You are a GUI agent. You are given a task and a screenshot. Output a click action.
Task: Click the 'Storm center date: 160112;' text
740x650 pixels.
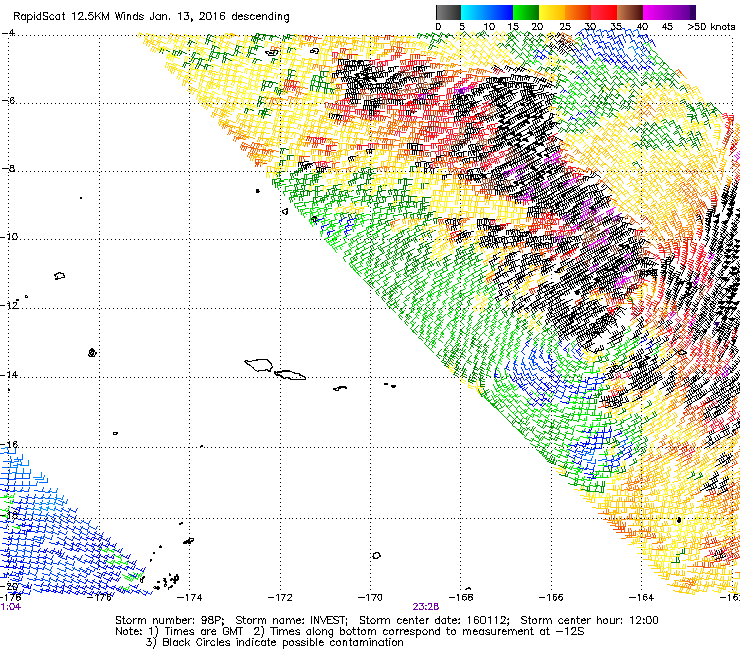[x=434, y=620]
